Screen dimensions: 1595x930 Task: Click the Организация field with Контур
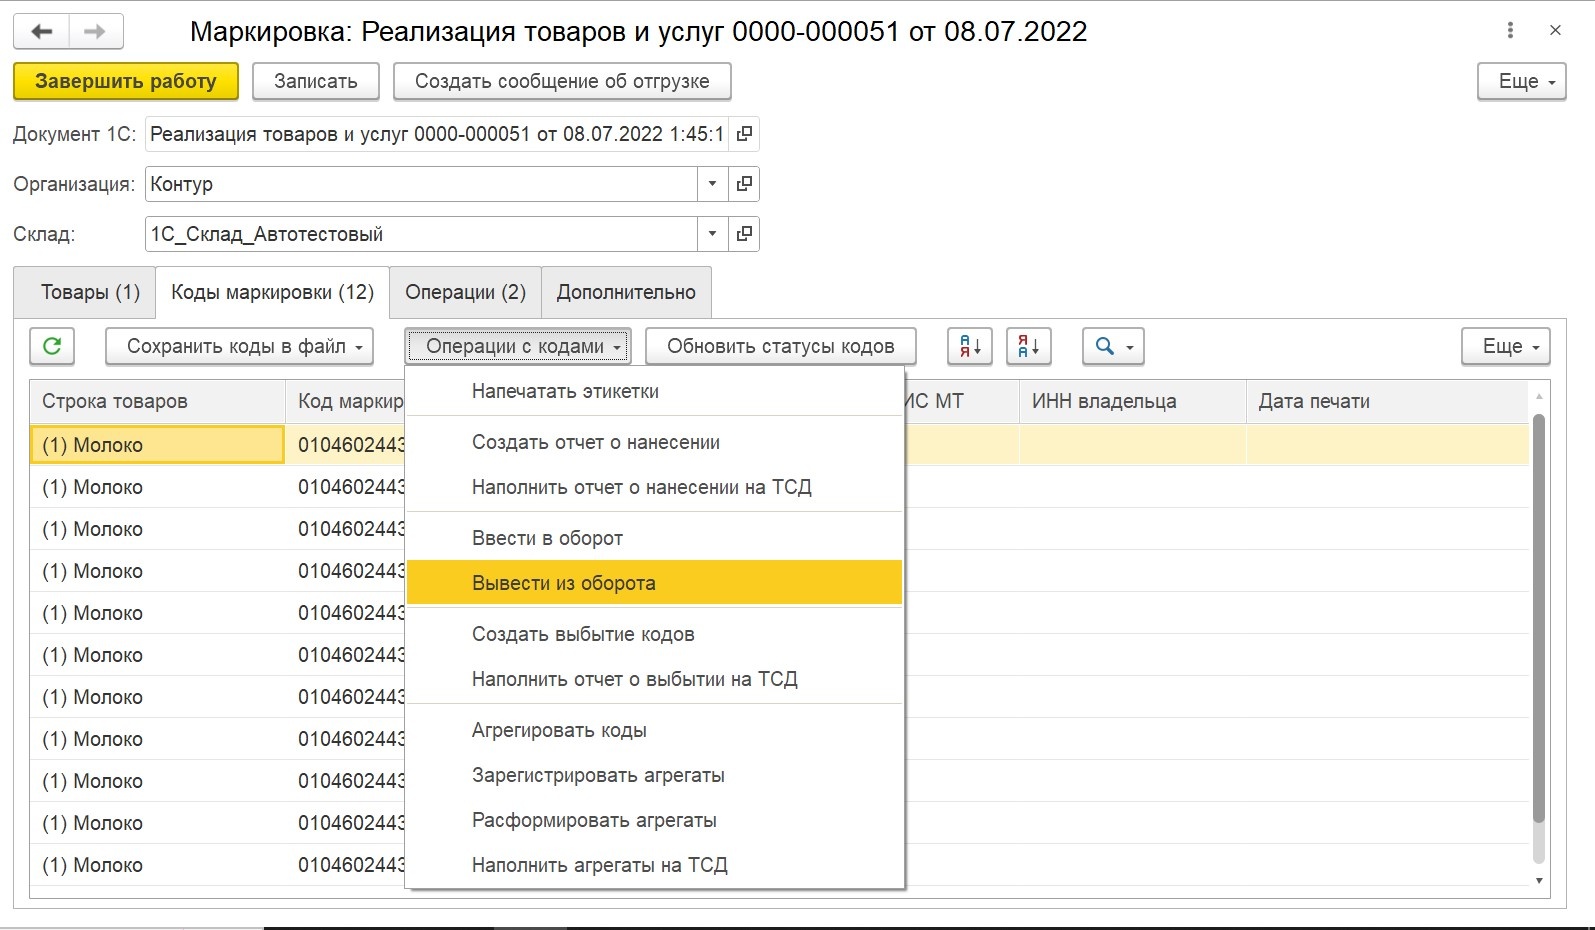pyautogui.click(x=421, y=184)
